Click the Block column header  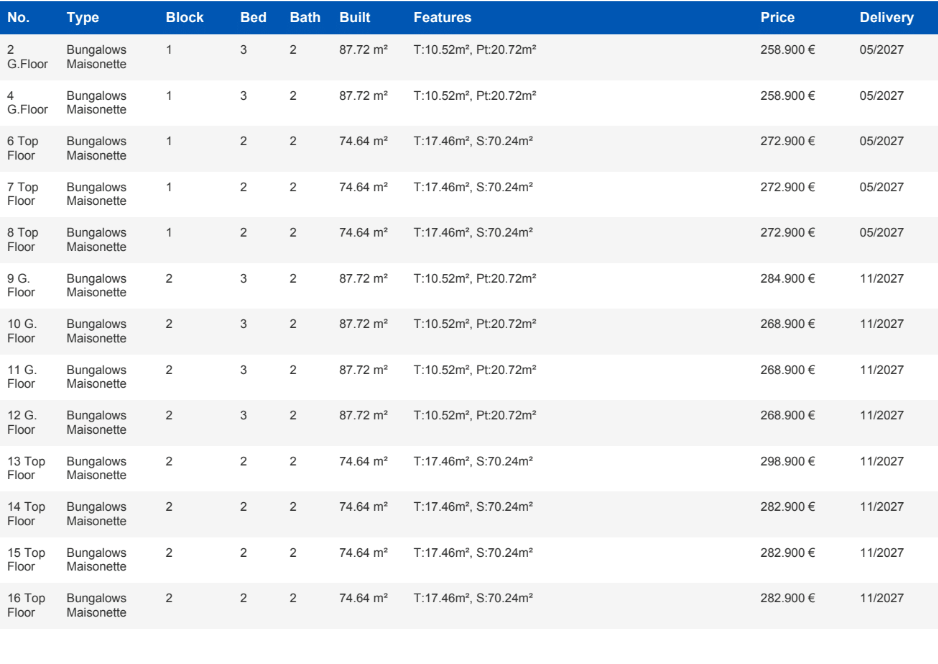point(184,18)
